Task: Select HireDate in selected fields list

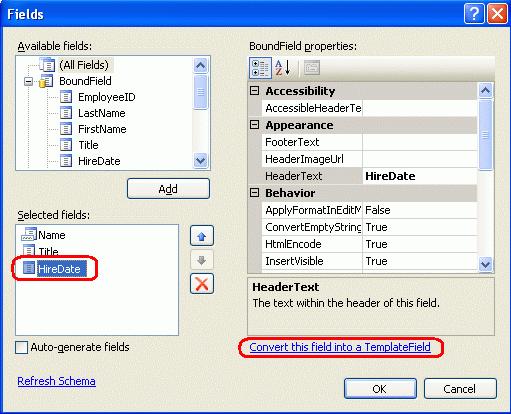Action: (61, 269)
